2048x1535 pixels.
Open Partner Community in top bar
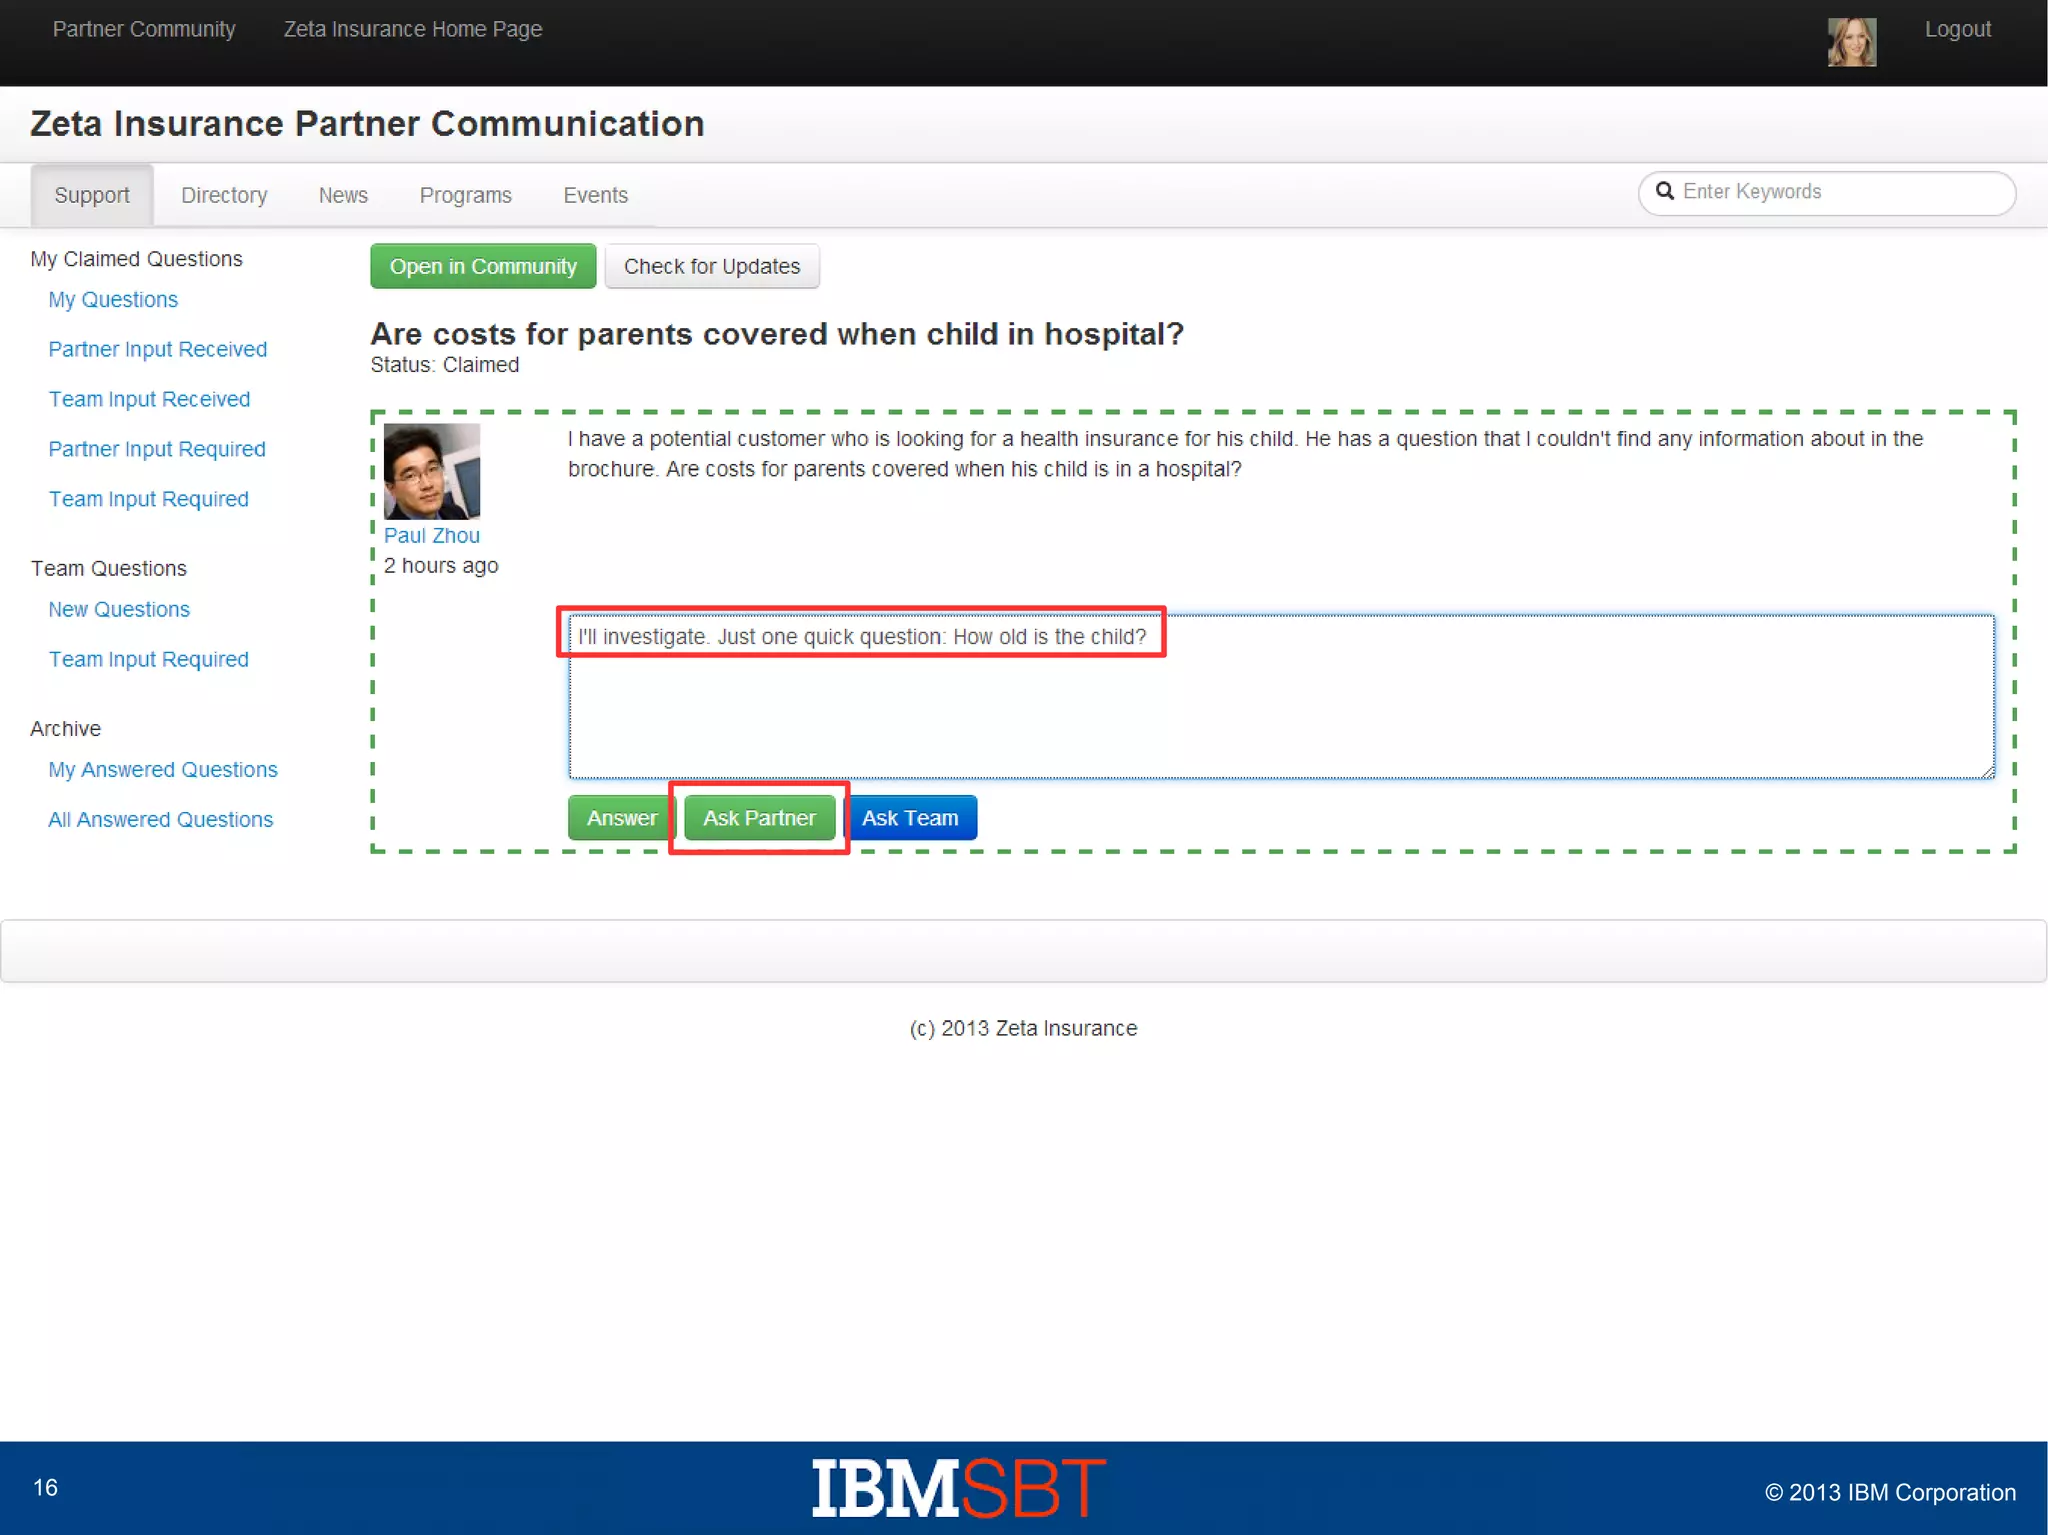pyautogui.click(x=144, y=29)
